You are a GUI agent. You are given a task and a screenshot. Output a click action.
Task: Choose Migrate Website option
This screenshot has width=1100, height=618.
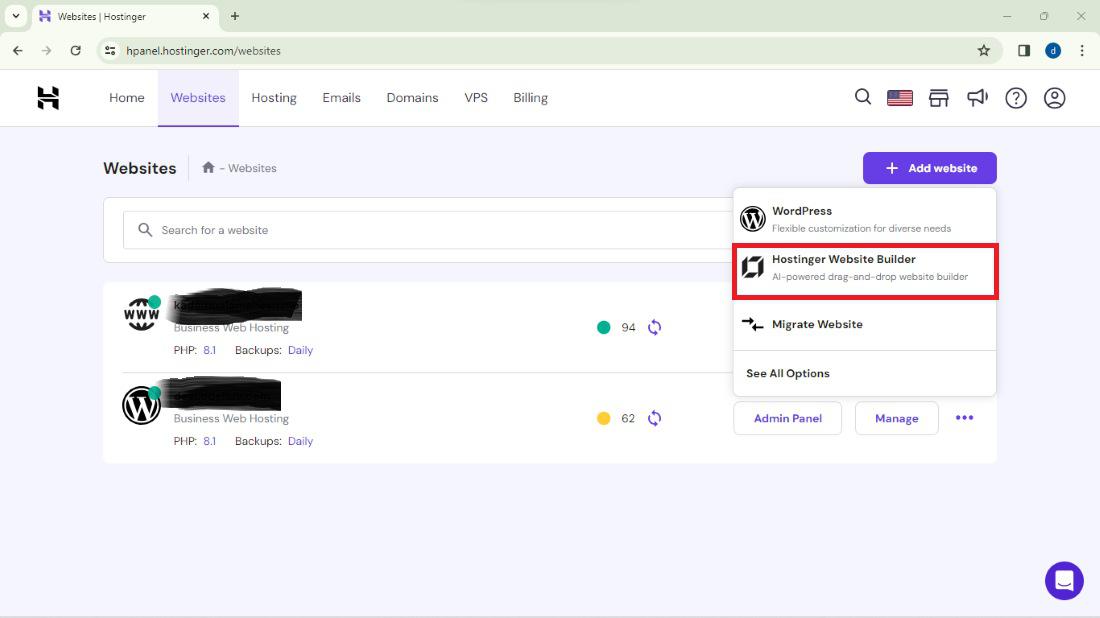[864, 324]
